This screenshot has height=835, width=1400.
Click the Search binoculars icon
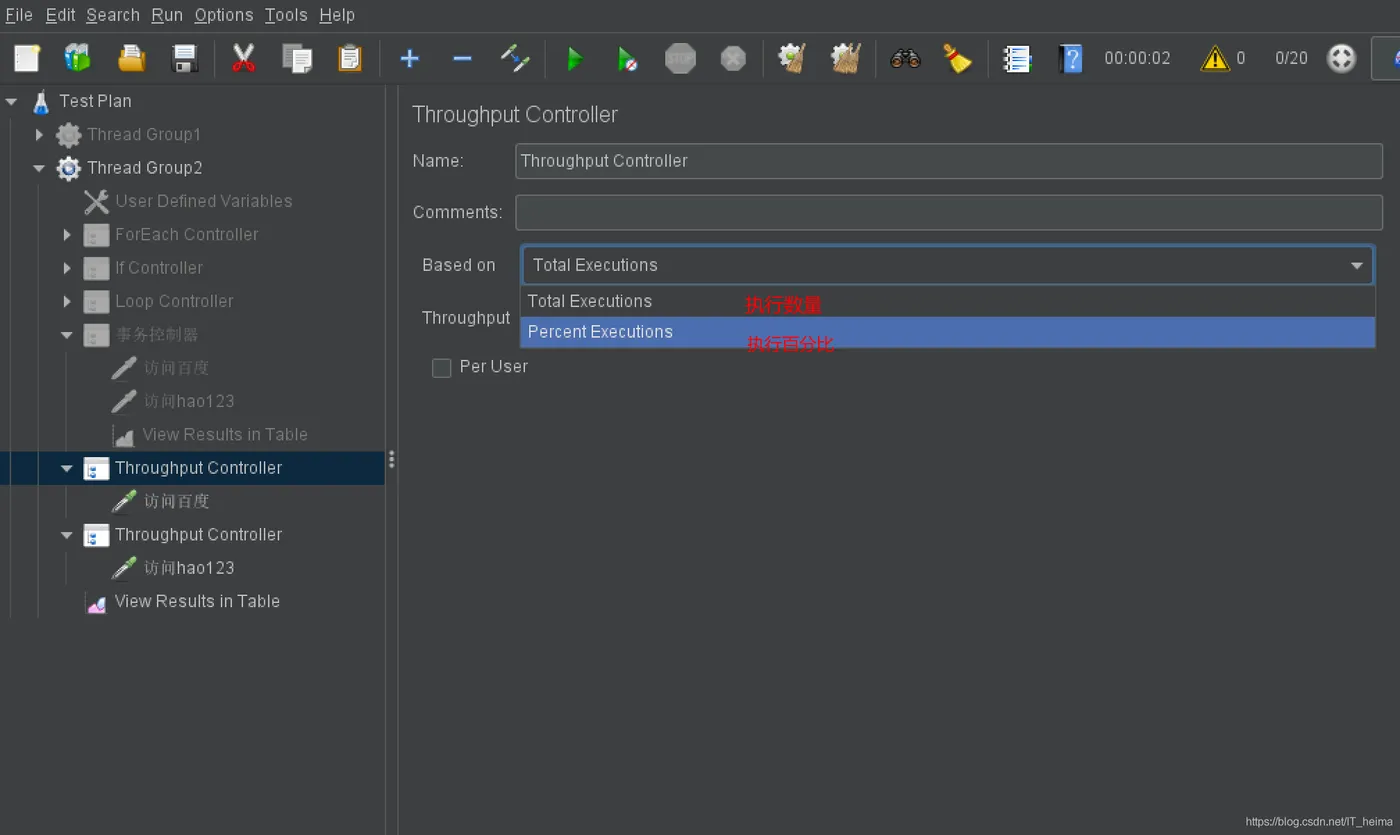[905, 59]
